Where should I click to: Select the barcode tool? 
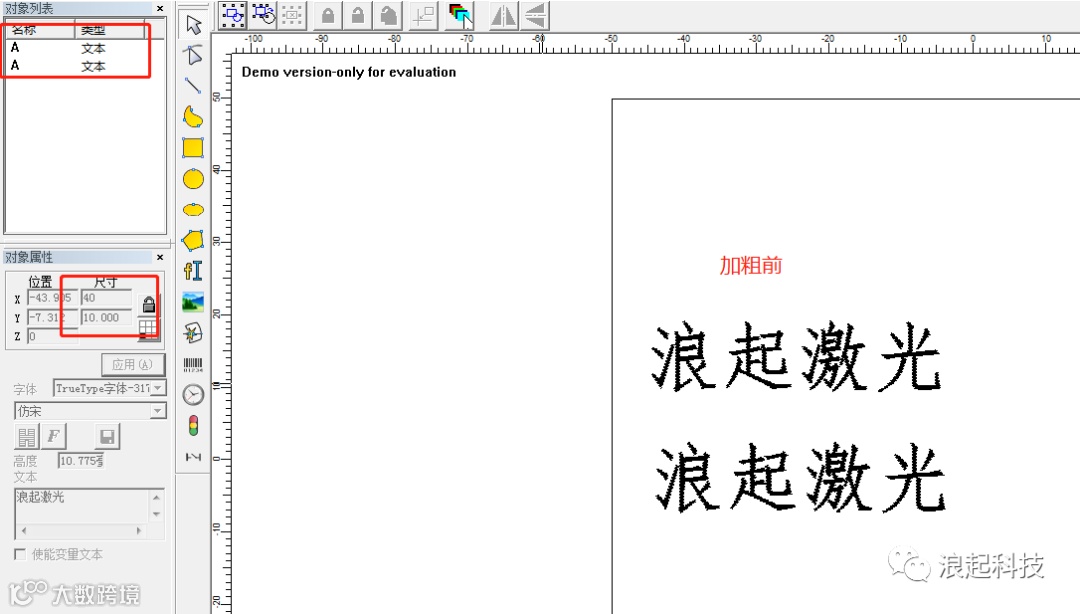[194, 365]
